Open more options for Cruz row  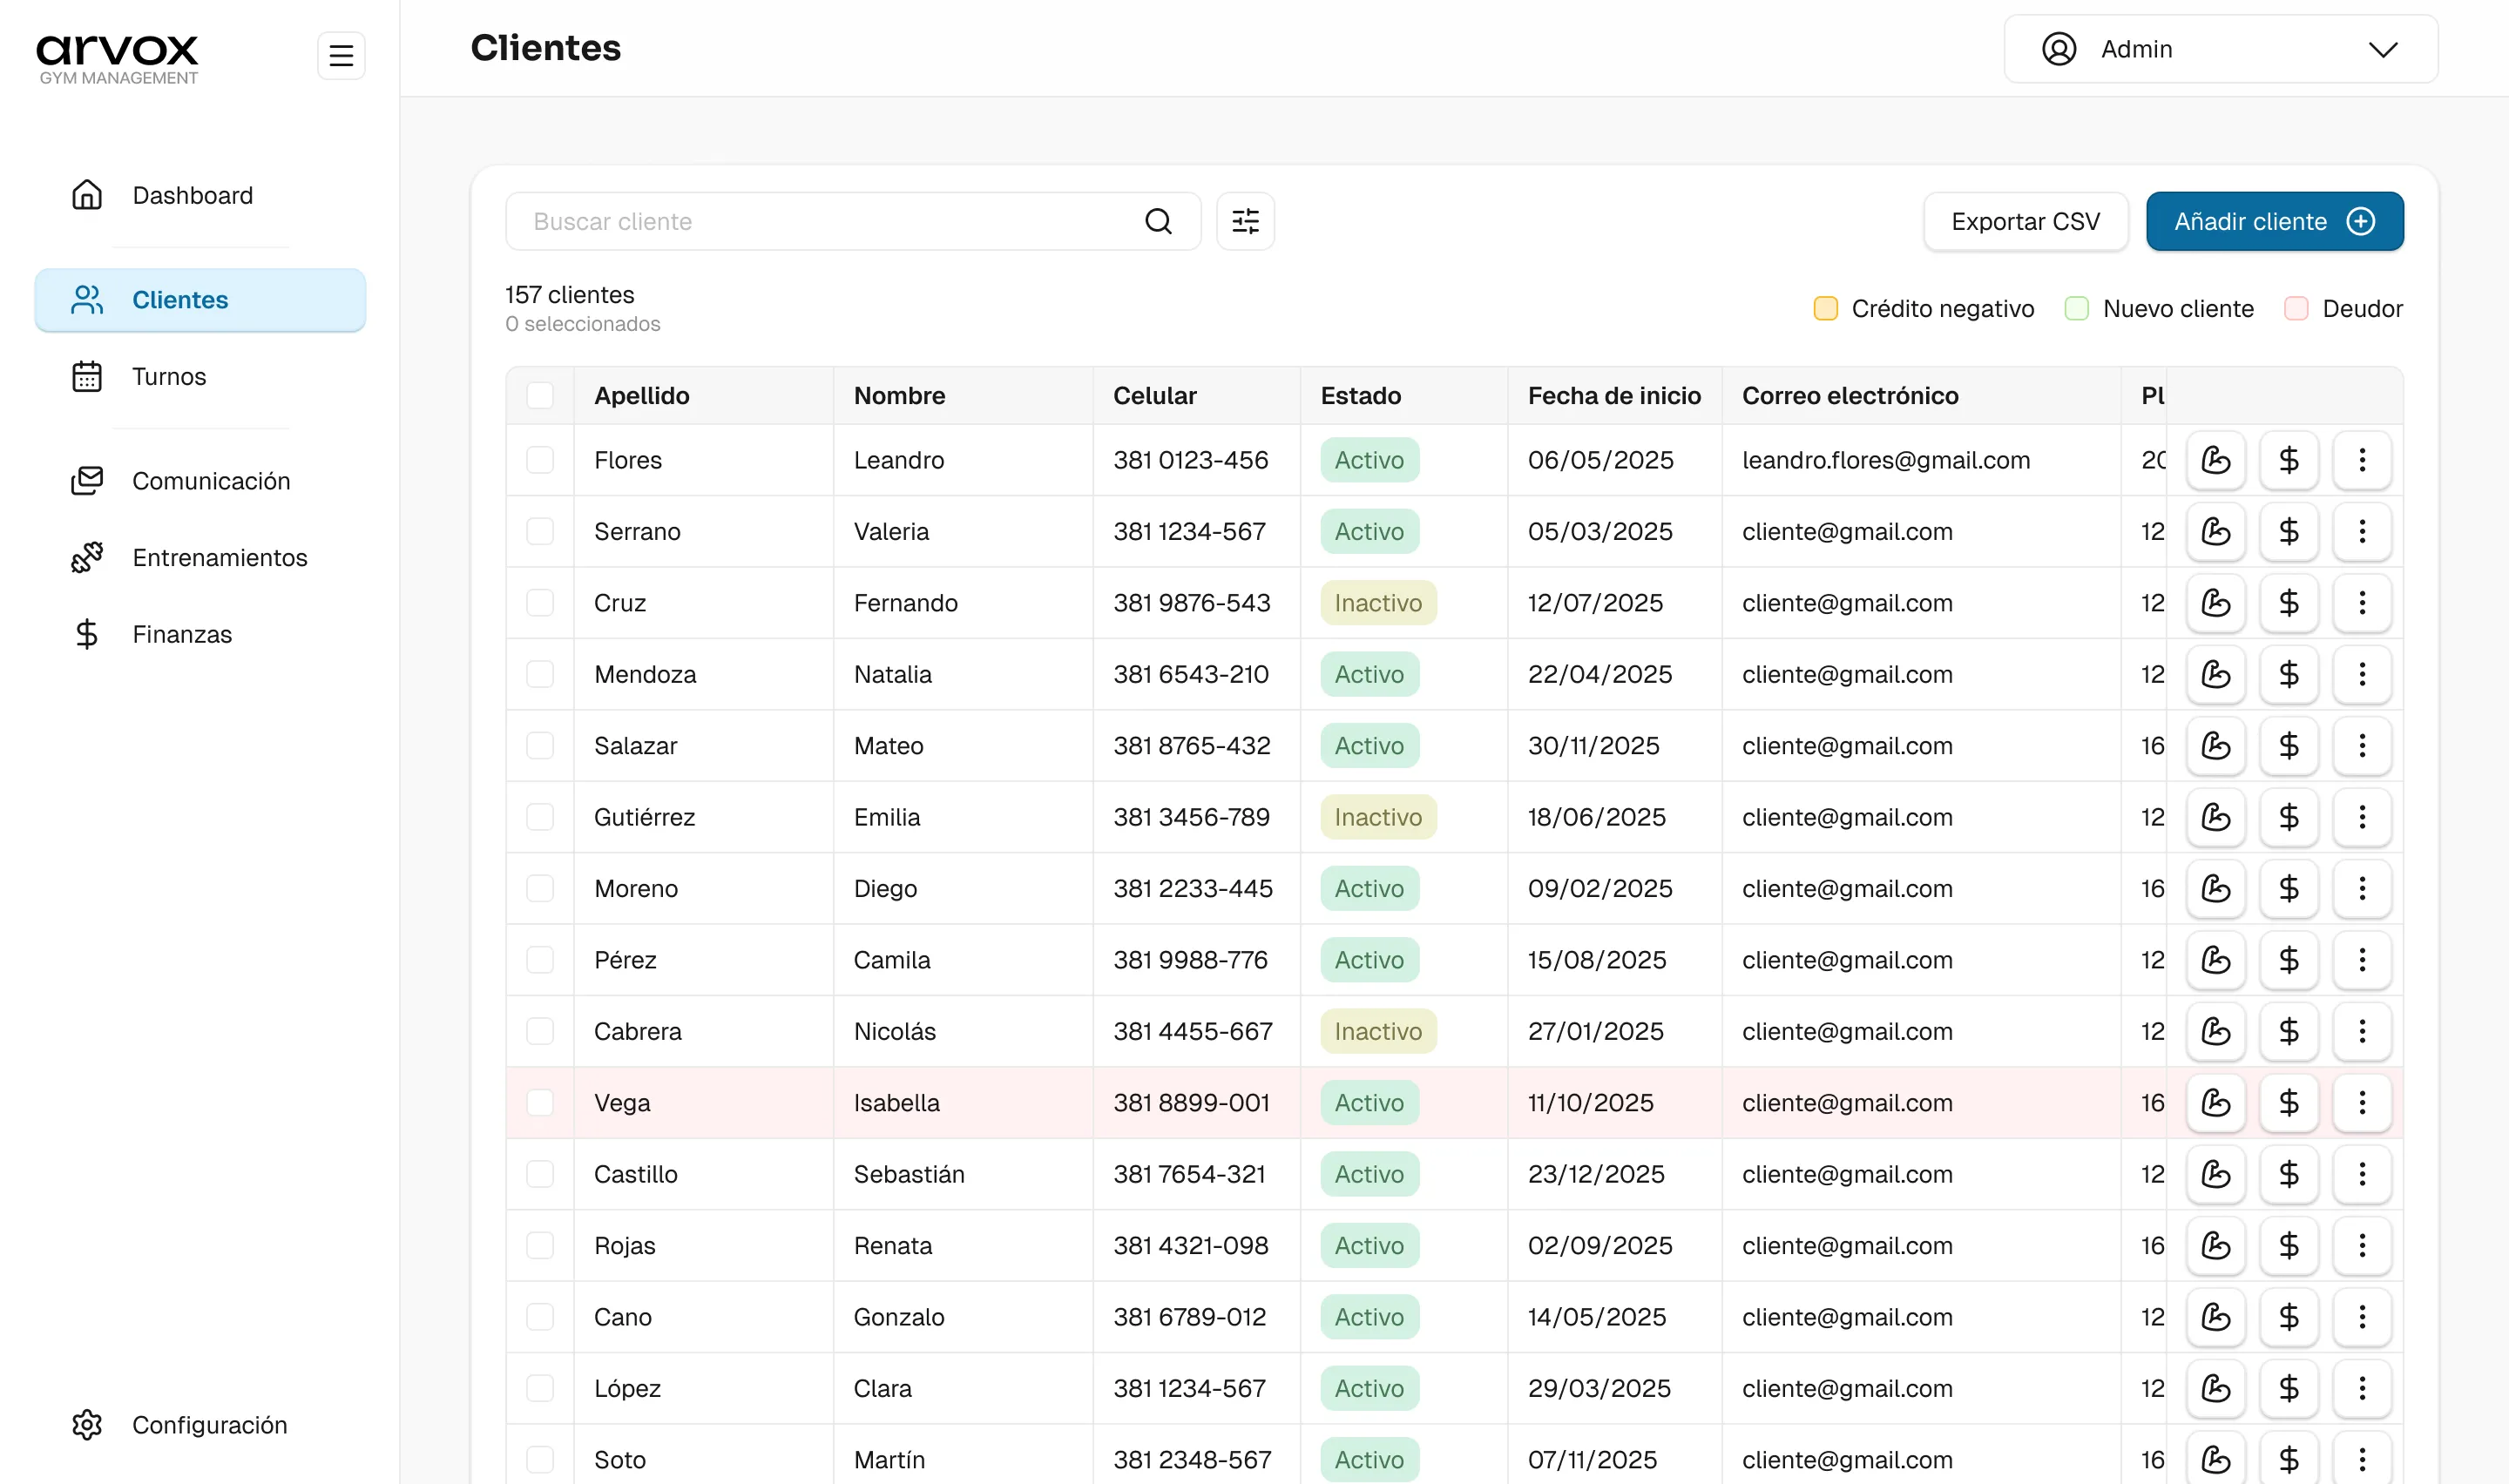[2362, 603]
